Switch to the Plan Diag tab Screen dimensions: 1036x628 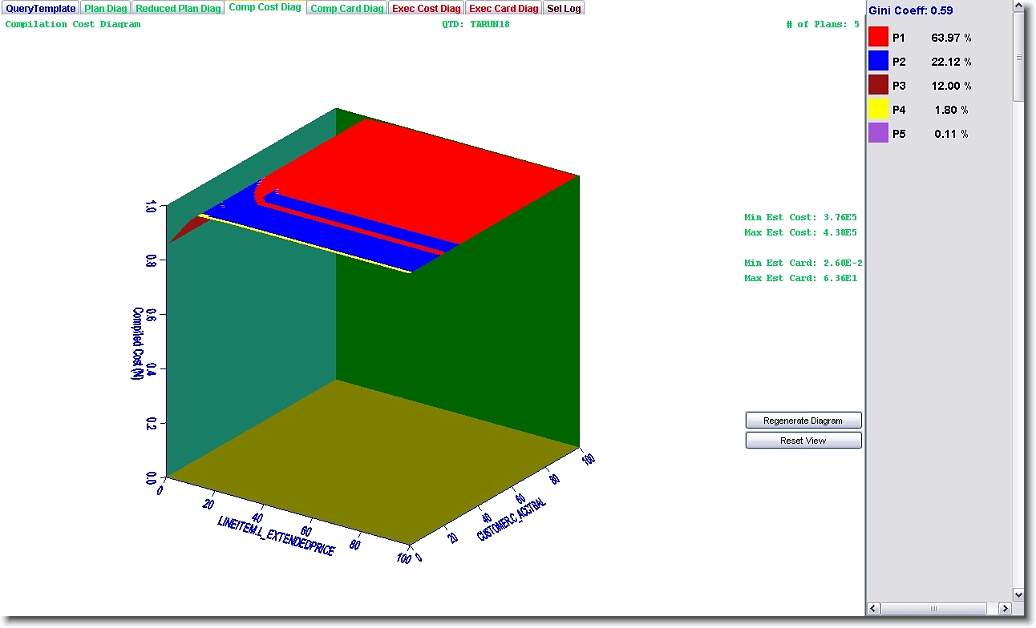click(105, 8)
